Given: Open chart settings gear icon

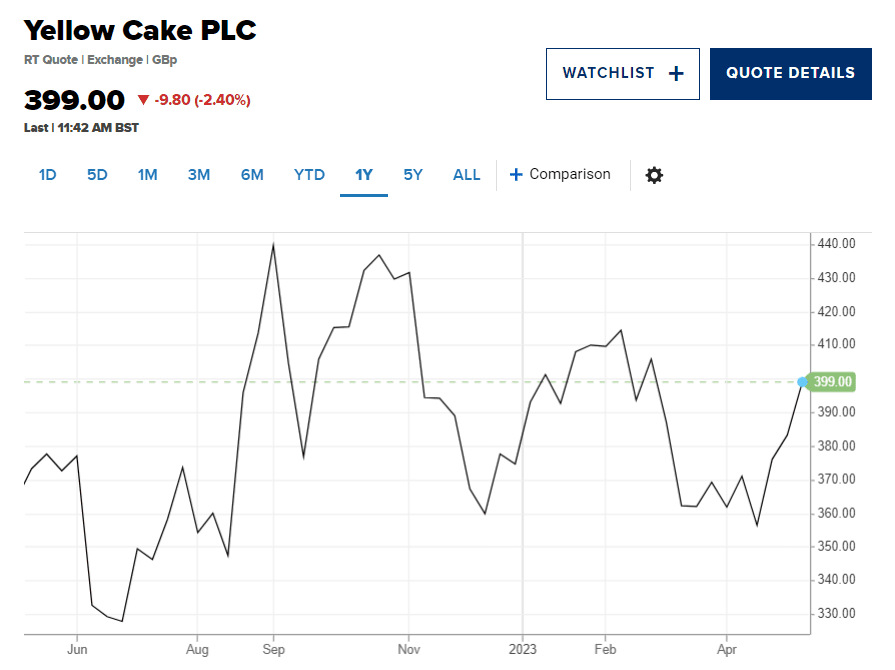Looking at the screenshot, I should click(x=654, y=175).
